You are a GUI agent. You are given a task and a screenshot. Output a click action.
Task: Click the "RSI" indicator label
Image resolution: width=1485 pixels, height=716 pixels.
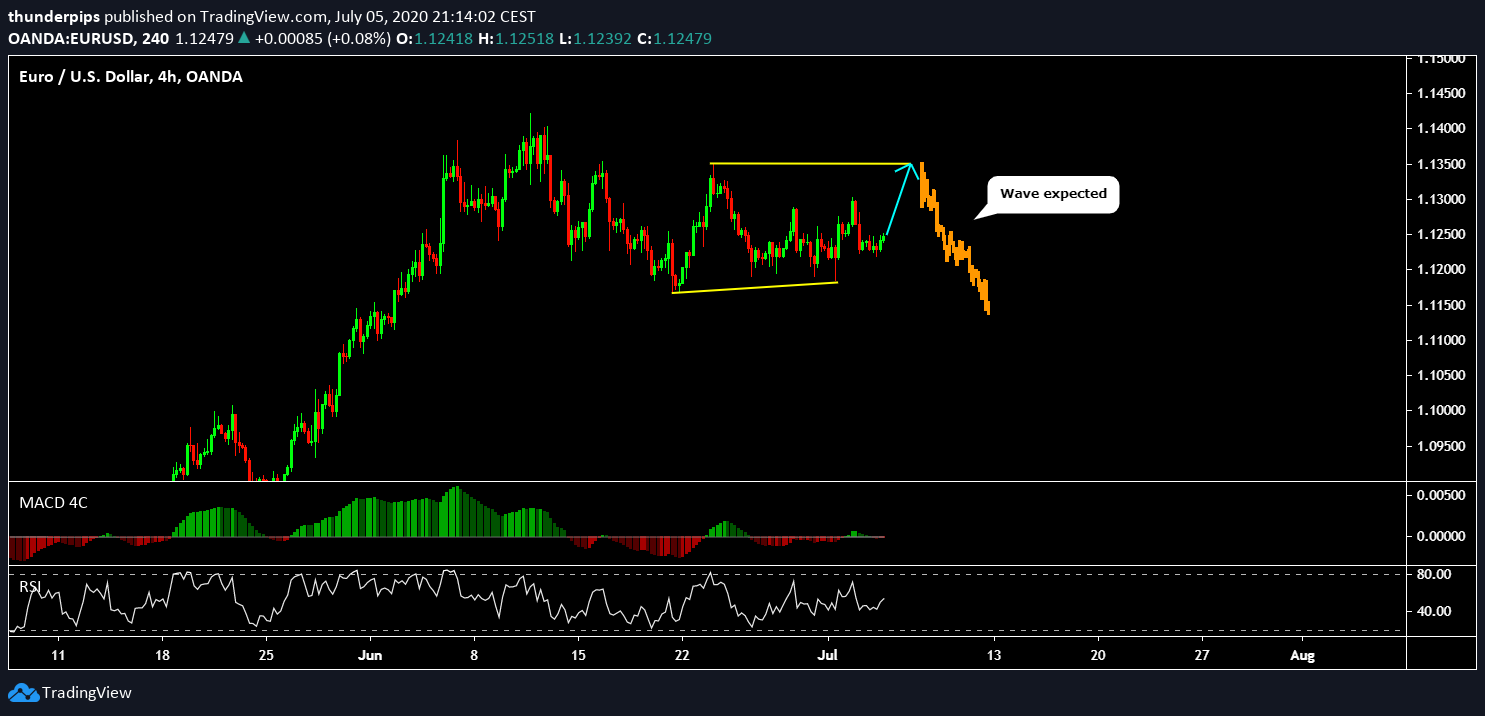point(31,586)
